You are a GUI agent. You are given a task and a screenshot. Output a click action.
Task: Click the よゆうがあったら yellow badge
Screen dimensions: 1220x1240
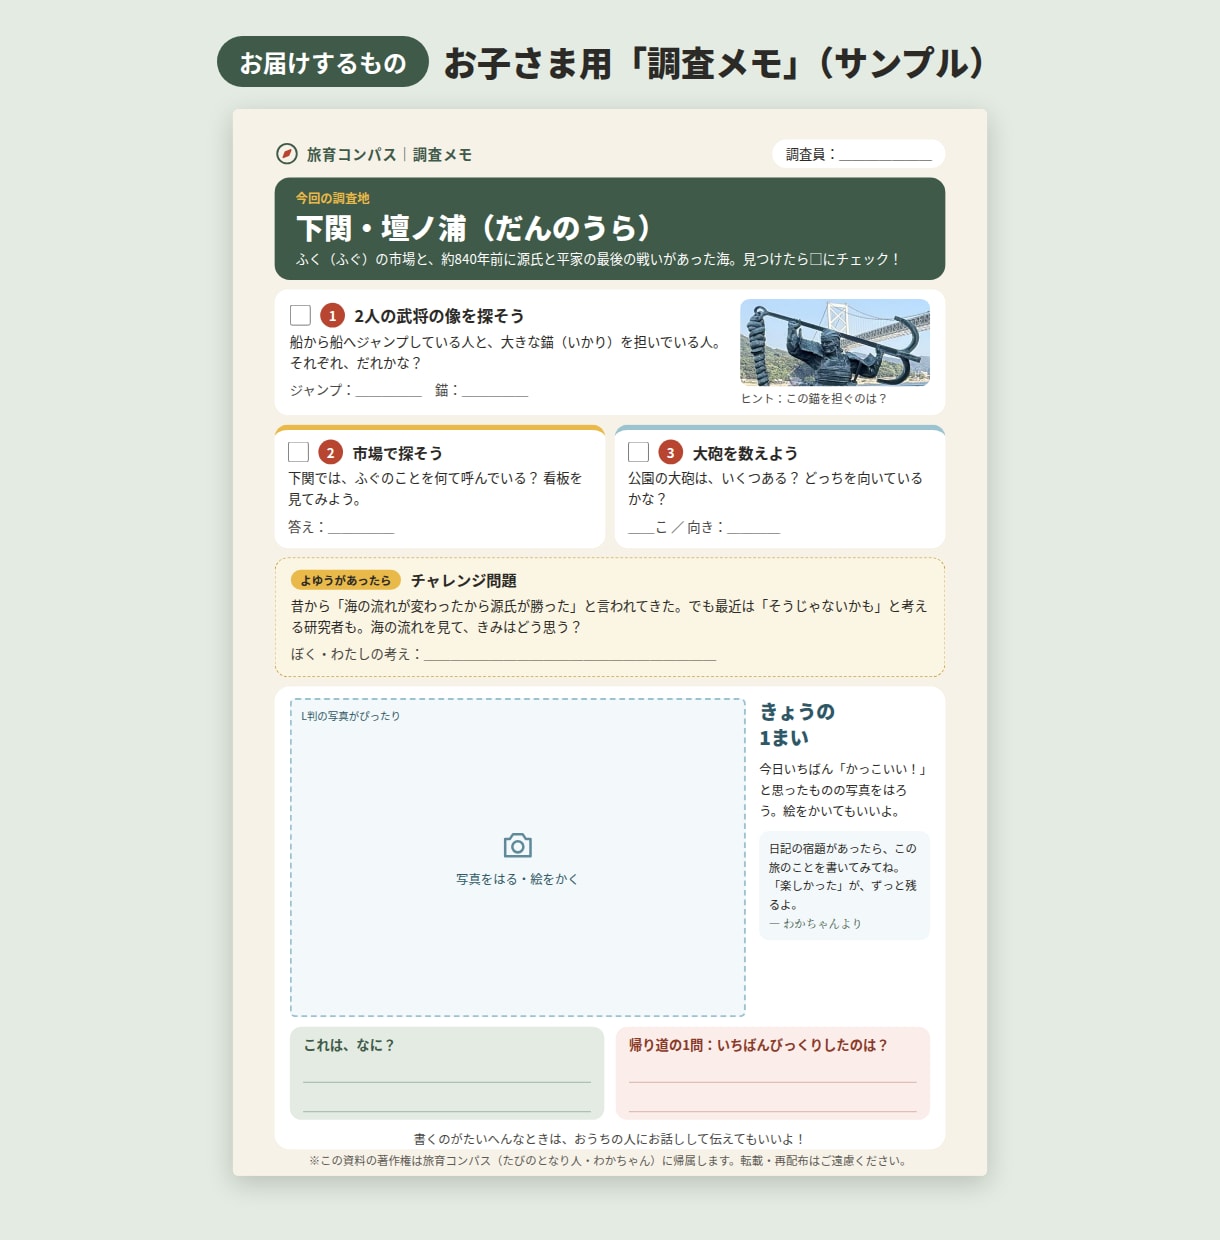[345, 580]
